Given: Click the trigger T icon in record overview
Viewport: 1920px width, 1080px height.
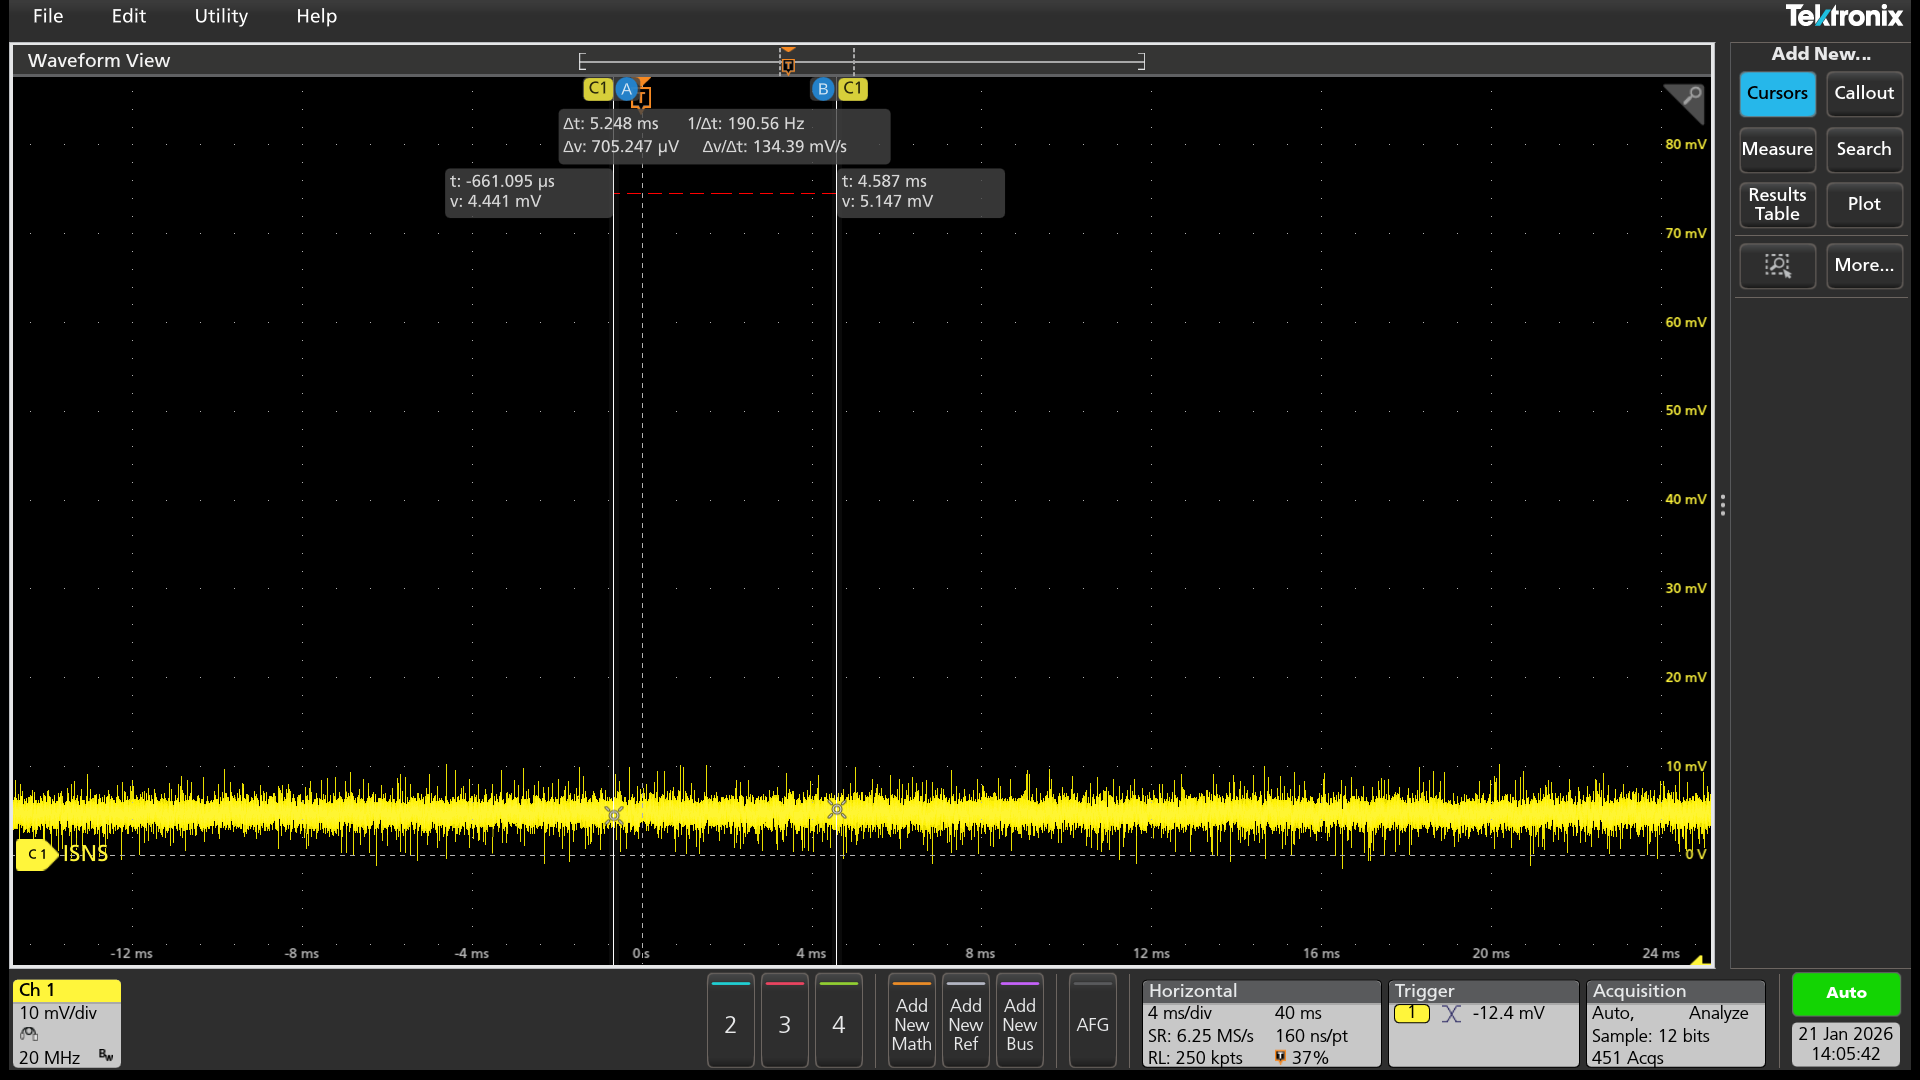Looking at the screenshot, I should coord(788,65).
